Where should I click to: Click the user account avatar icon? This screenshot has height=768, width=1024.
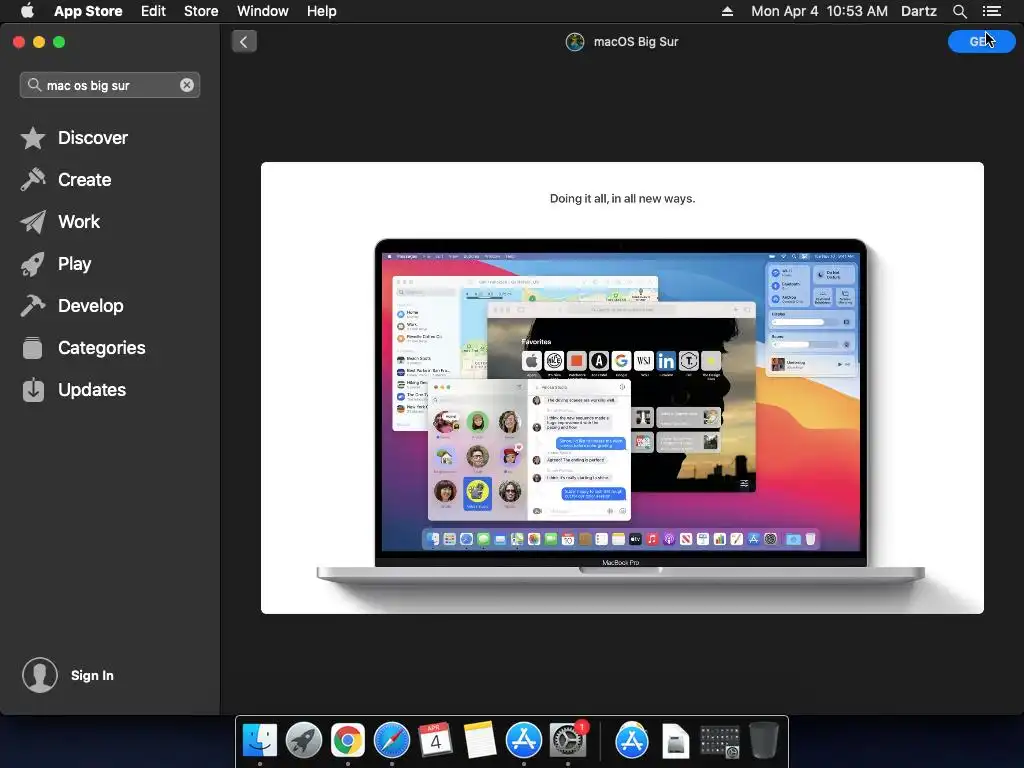click(40, 675)
